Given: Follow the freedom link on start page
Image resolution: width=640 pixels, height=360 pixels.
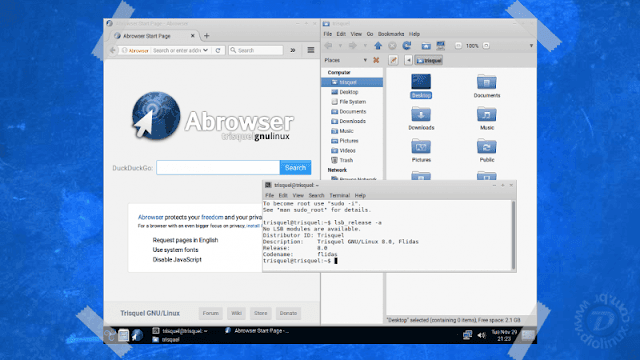Looking at the screenshot, I should pyautogui.click(x=212, y=217).
